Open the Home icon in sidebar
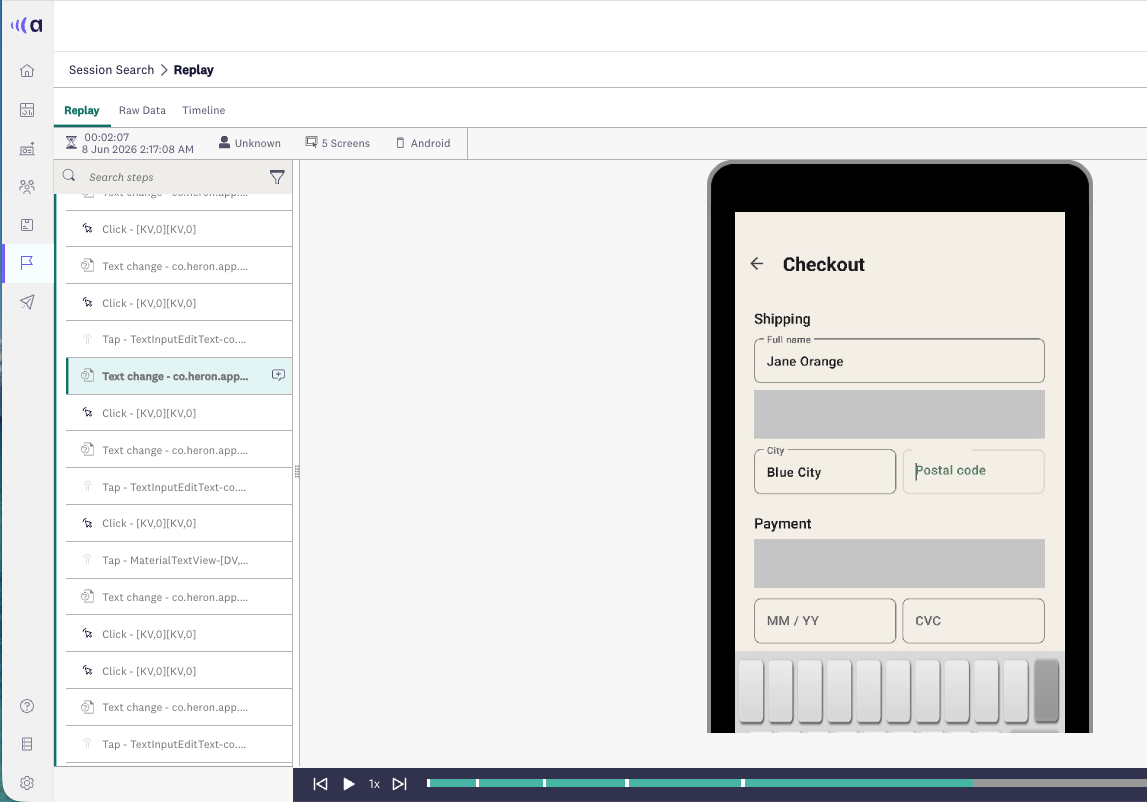The image size is (1147, 802). coord(27,71)
